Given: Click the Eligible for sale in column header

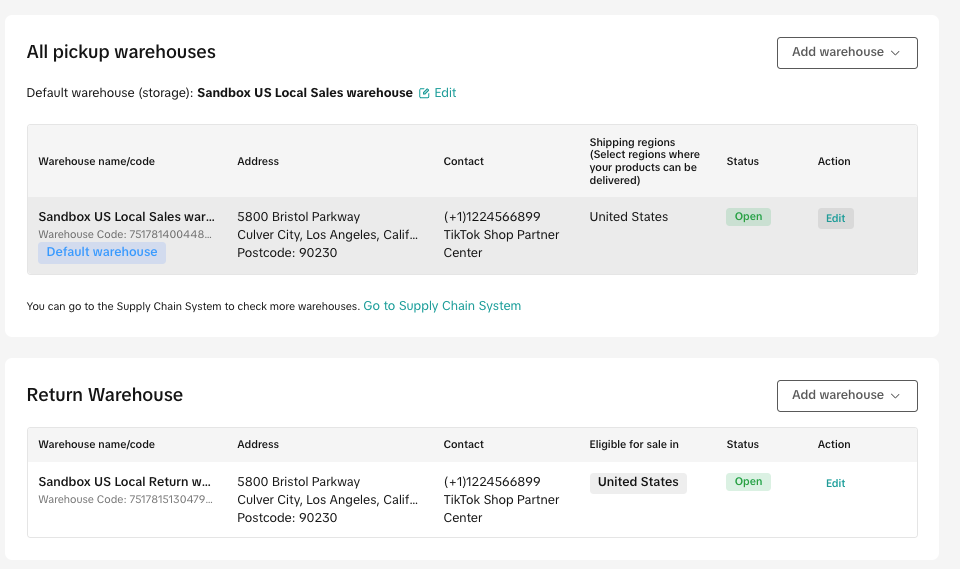Looking at the screenshot, I should click(x=634, y=445).
